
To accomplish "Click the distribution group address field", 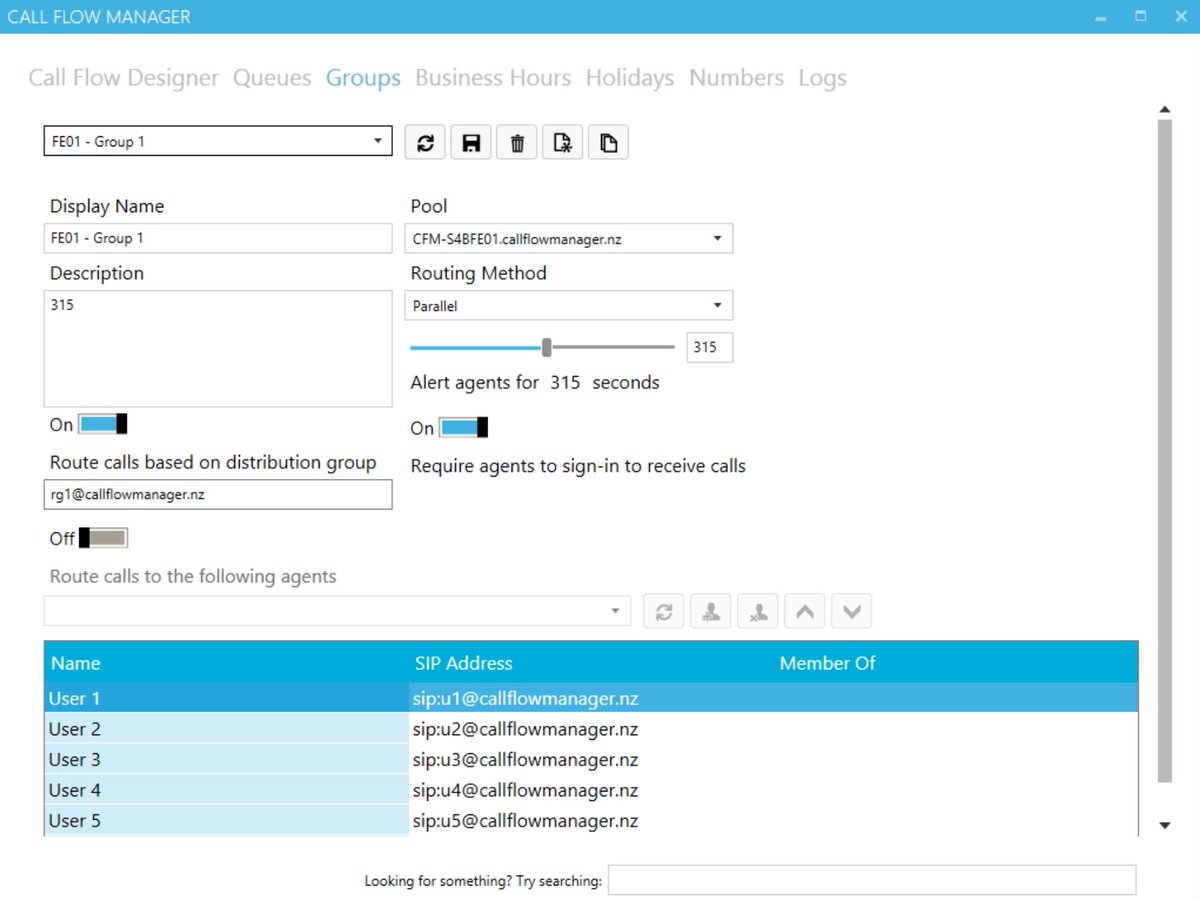I will pyautogui.click(x=218, y=494).
